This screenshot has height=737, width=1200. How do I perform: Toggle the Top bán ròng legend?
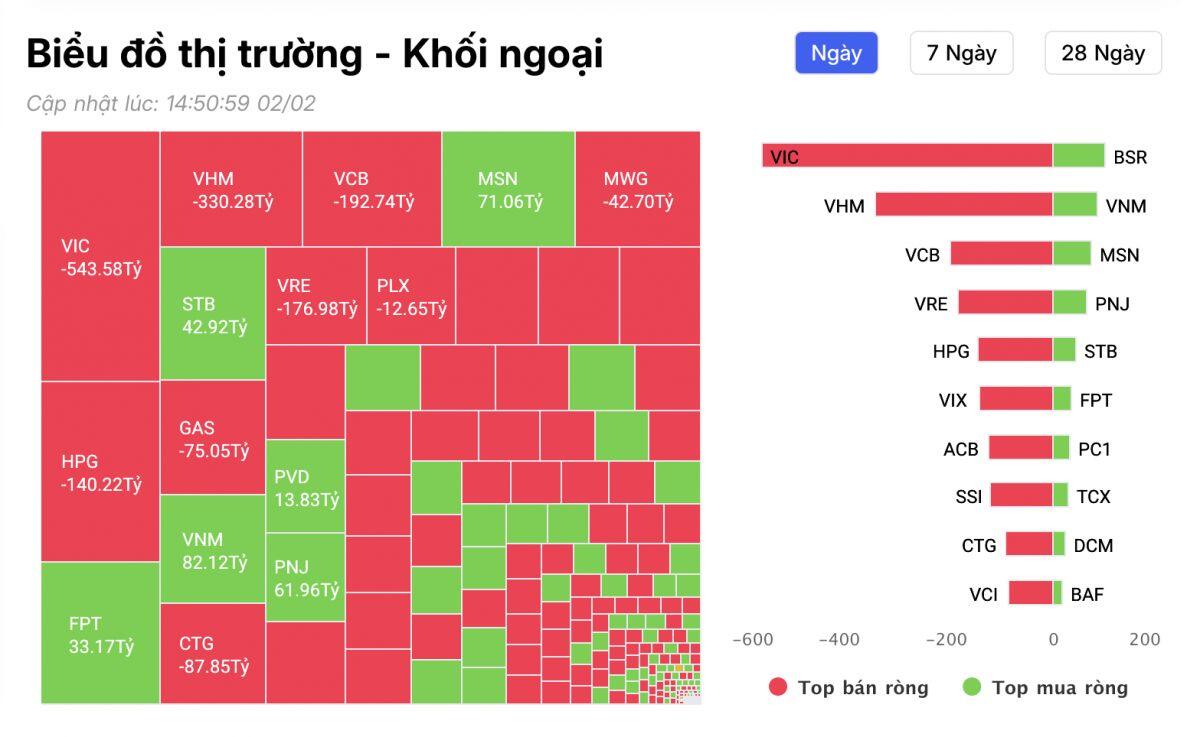click(x=862, y=688)
